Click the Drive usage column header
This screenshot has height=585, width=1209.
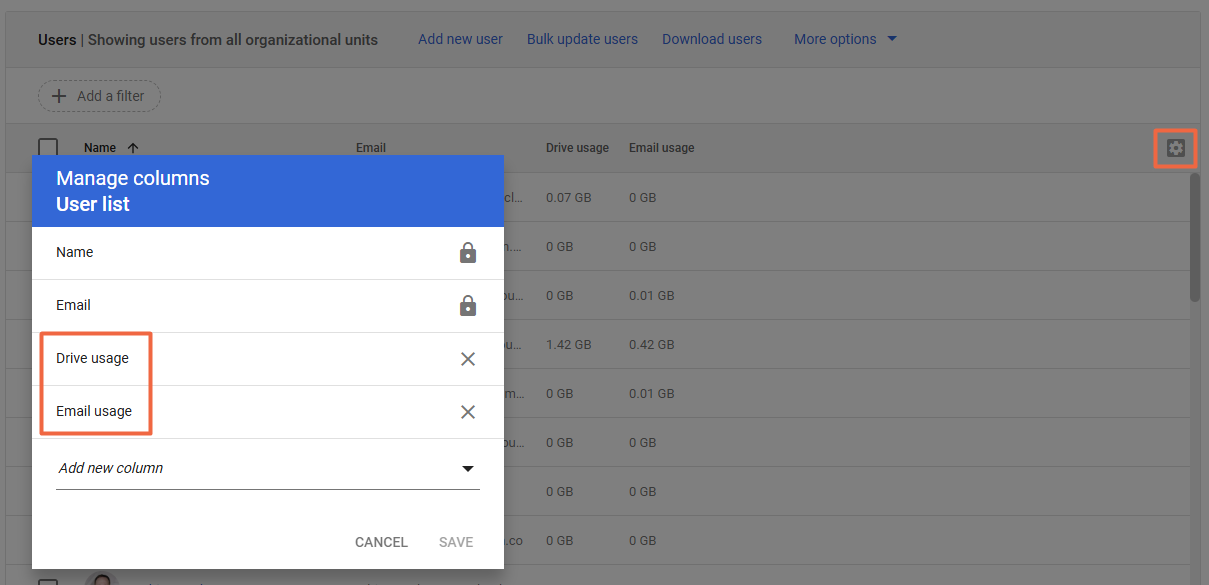577,148
